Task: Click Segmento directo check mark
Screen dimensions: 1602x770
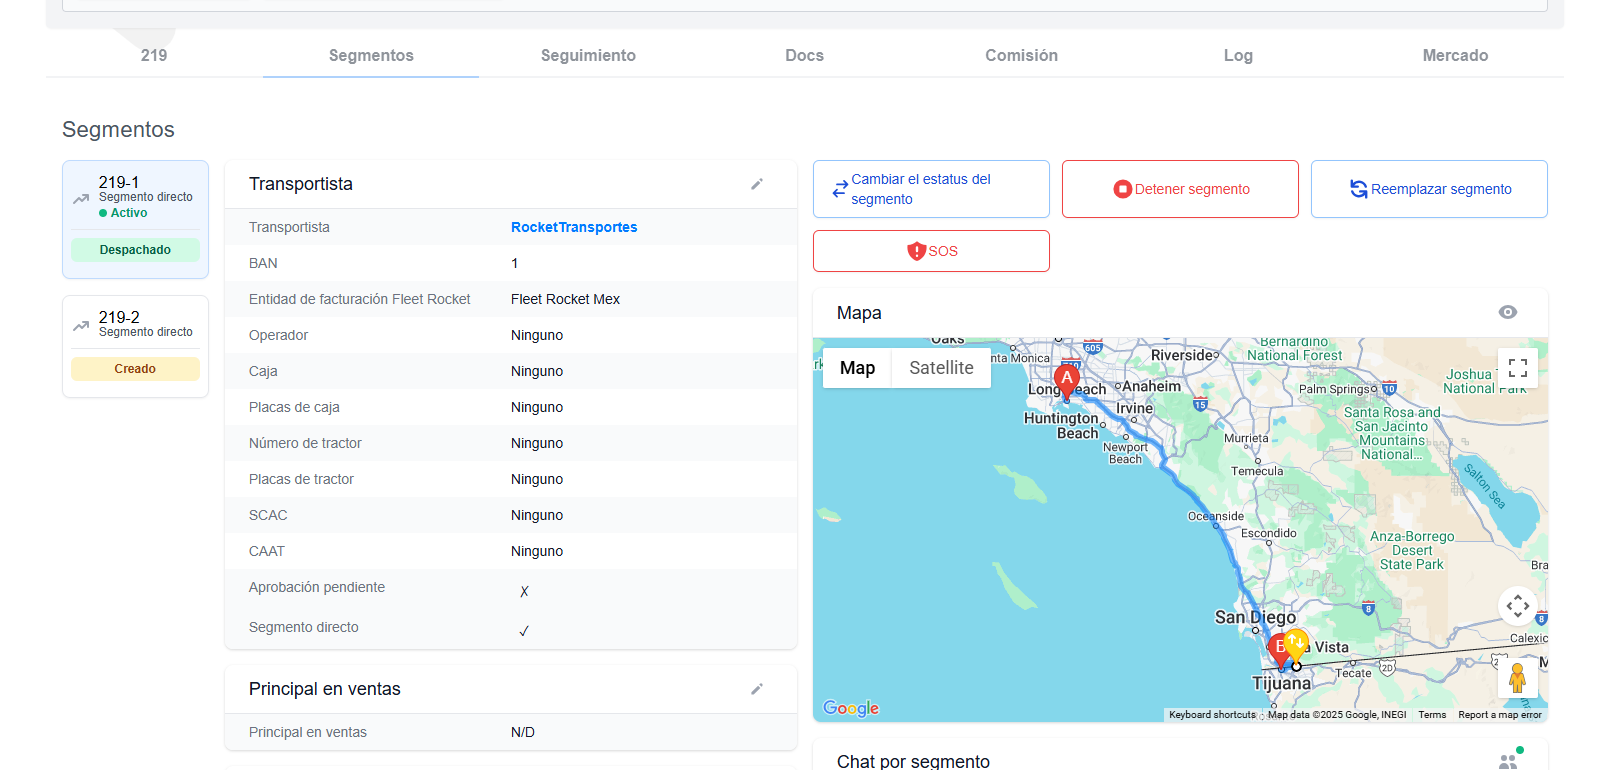Action: (x=524, y=631)
